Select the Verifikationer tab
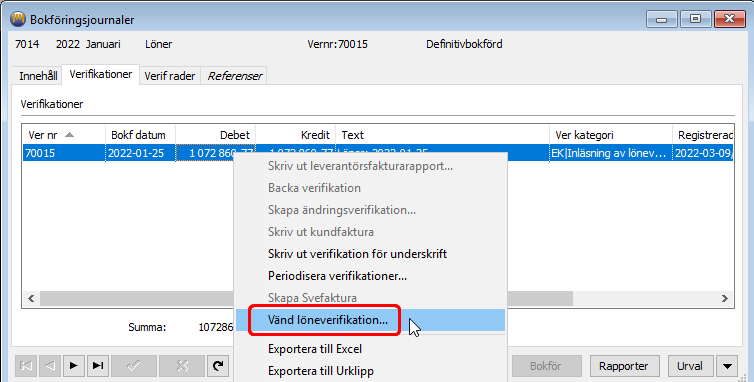 click(101, 75)
